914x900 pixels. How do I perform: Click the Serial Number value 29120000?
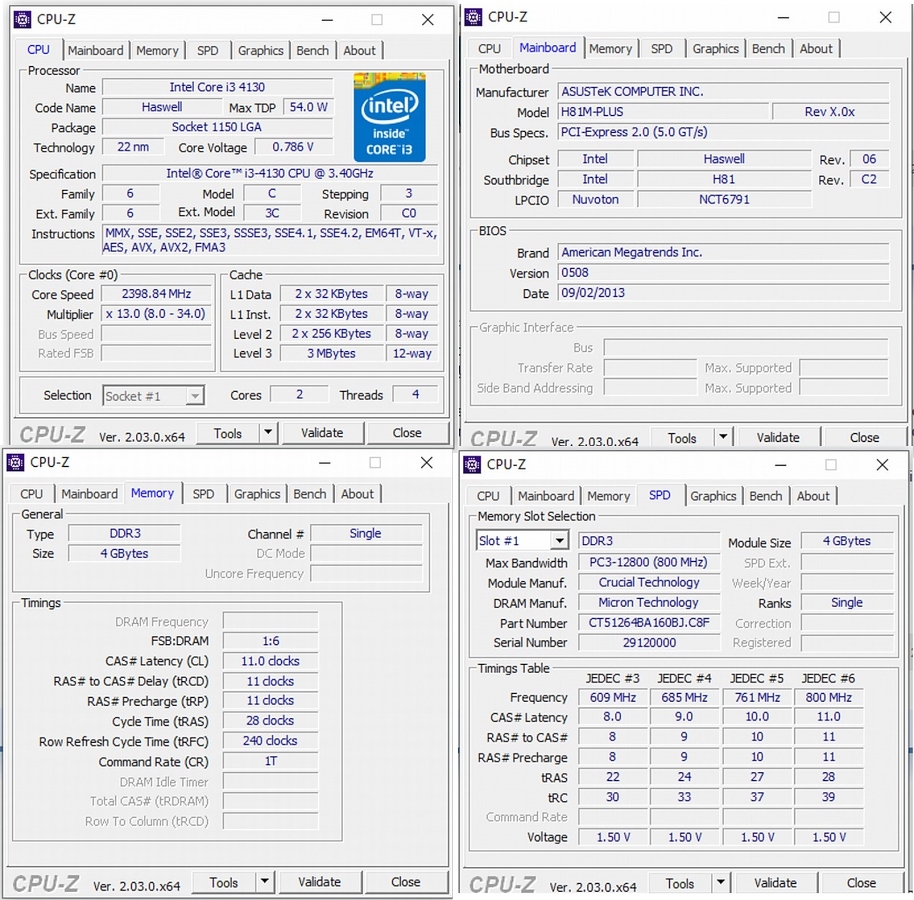(x=649, y=642)
